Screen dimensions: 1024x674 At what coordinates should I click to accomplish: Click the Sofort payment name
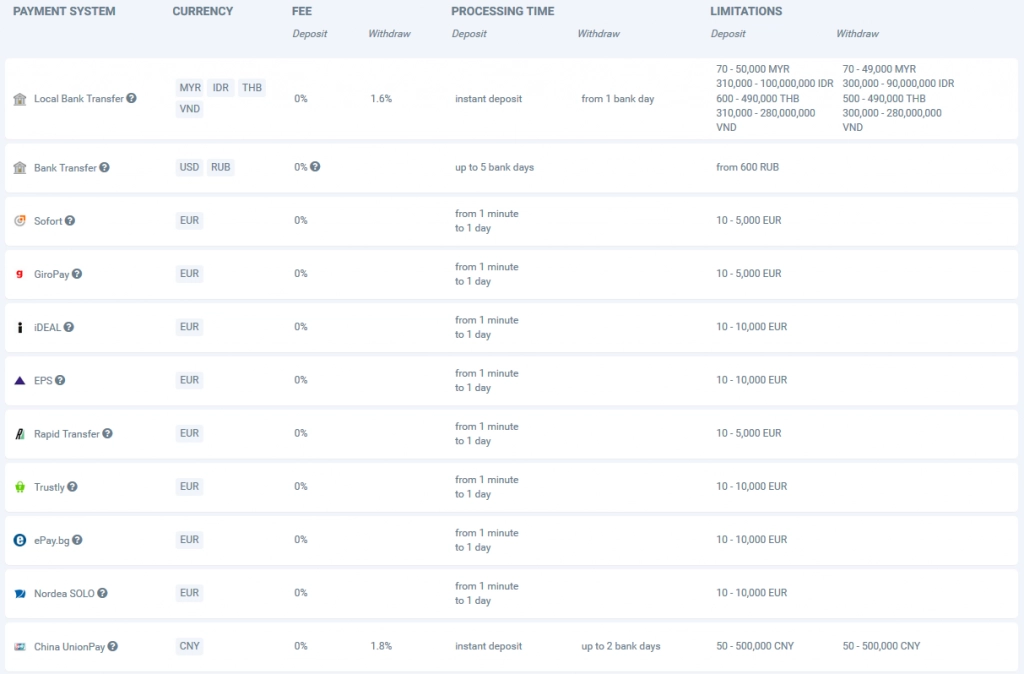[48, 221]
